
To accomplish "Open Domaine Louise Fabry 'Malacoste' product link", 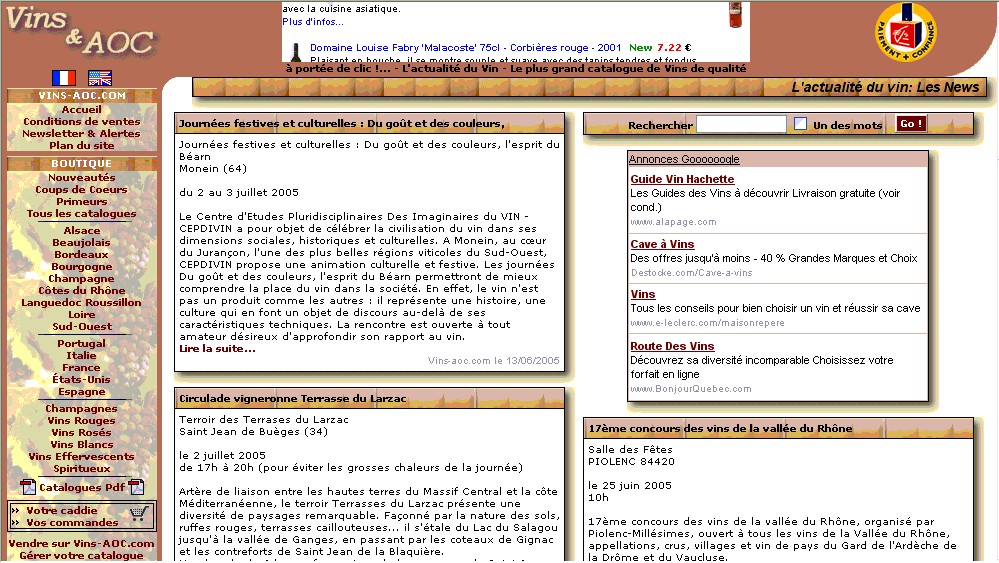I will point(466,48).
